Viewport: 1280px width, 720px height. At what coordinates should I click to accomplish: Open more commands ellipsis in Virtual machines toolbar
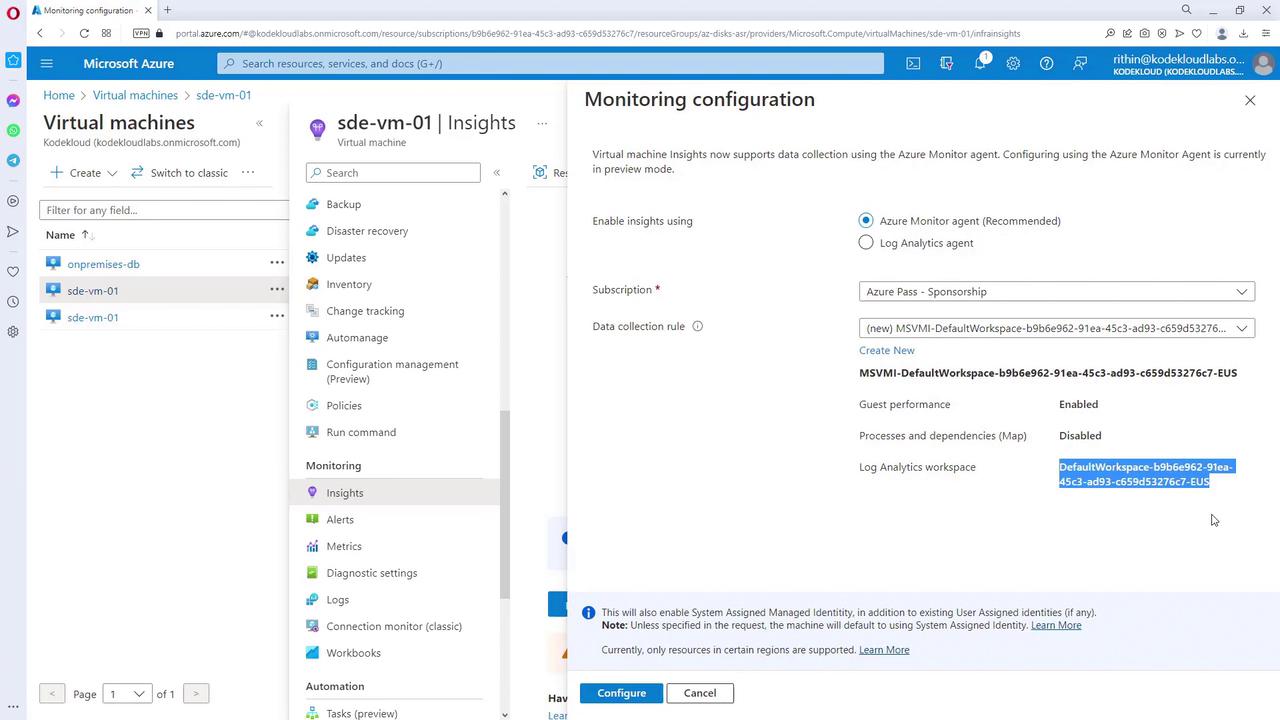248,172
